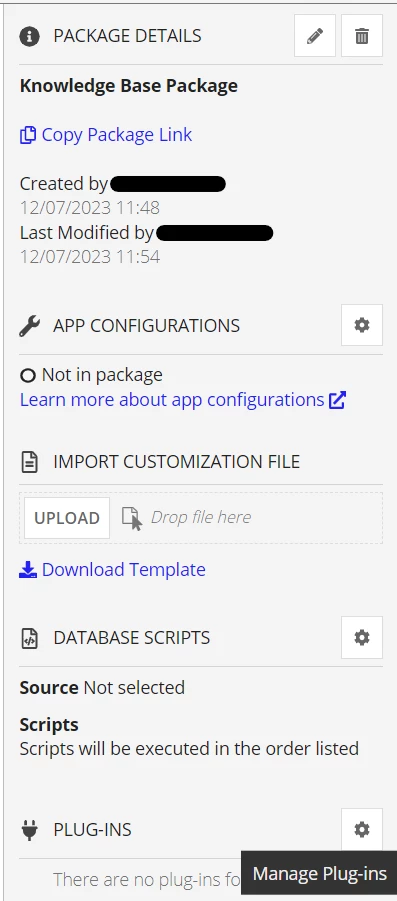Click the pencil edit package icon
The height and width of the screenshot is (901, 397).
(x=315, y=36)
